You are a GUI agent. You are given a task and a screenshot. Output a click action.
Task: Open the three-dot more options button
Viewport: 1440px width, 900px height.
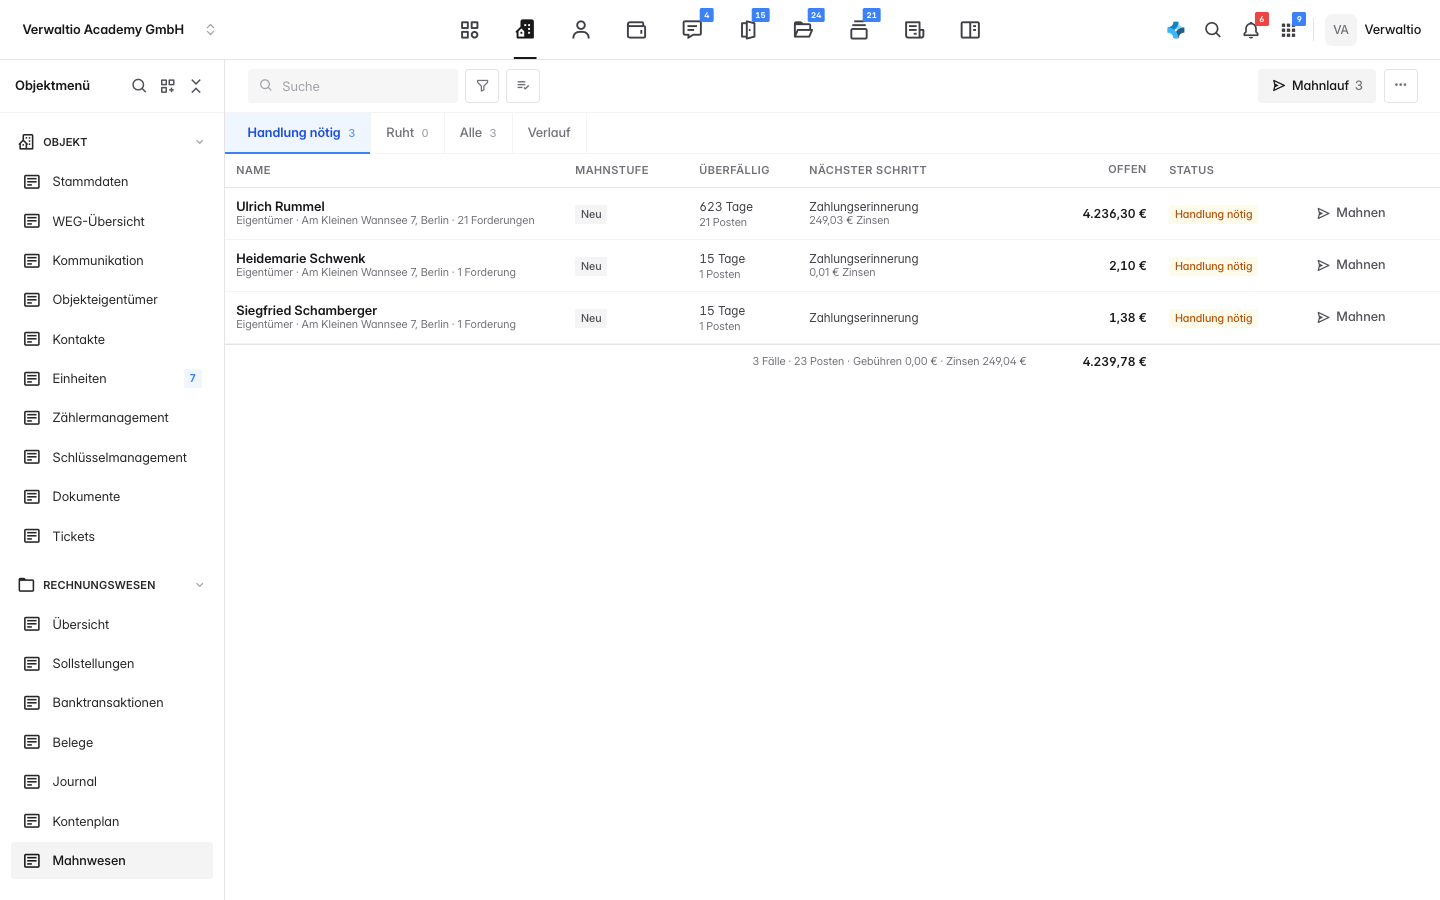coord(1401,86)
